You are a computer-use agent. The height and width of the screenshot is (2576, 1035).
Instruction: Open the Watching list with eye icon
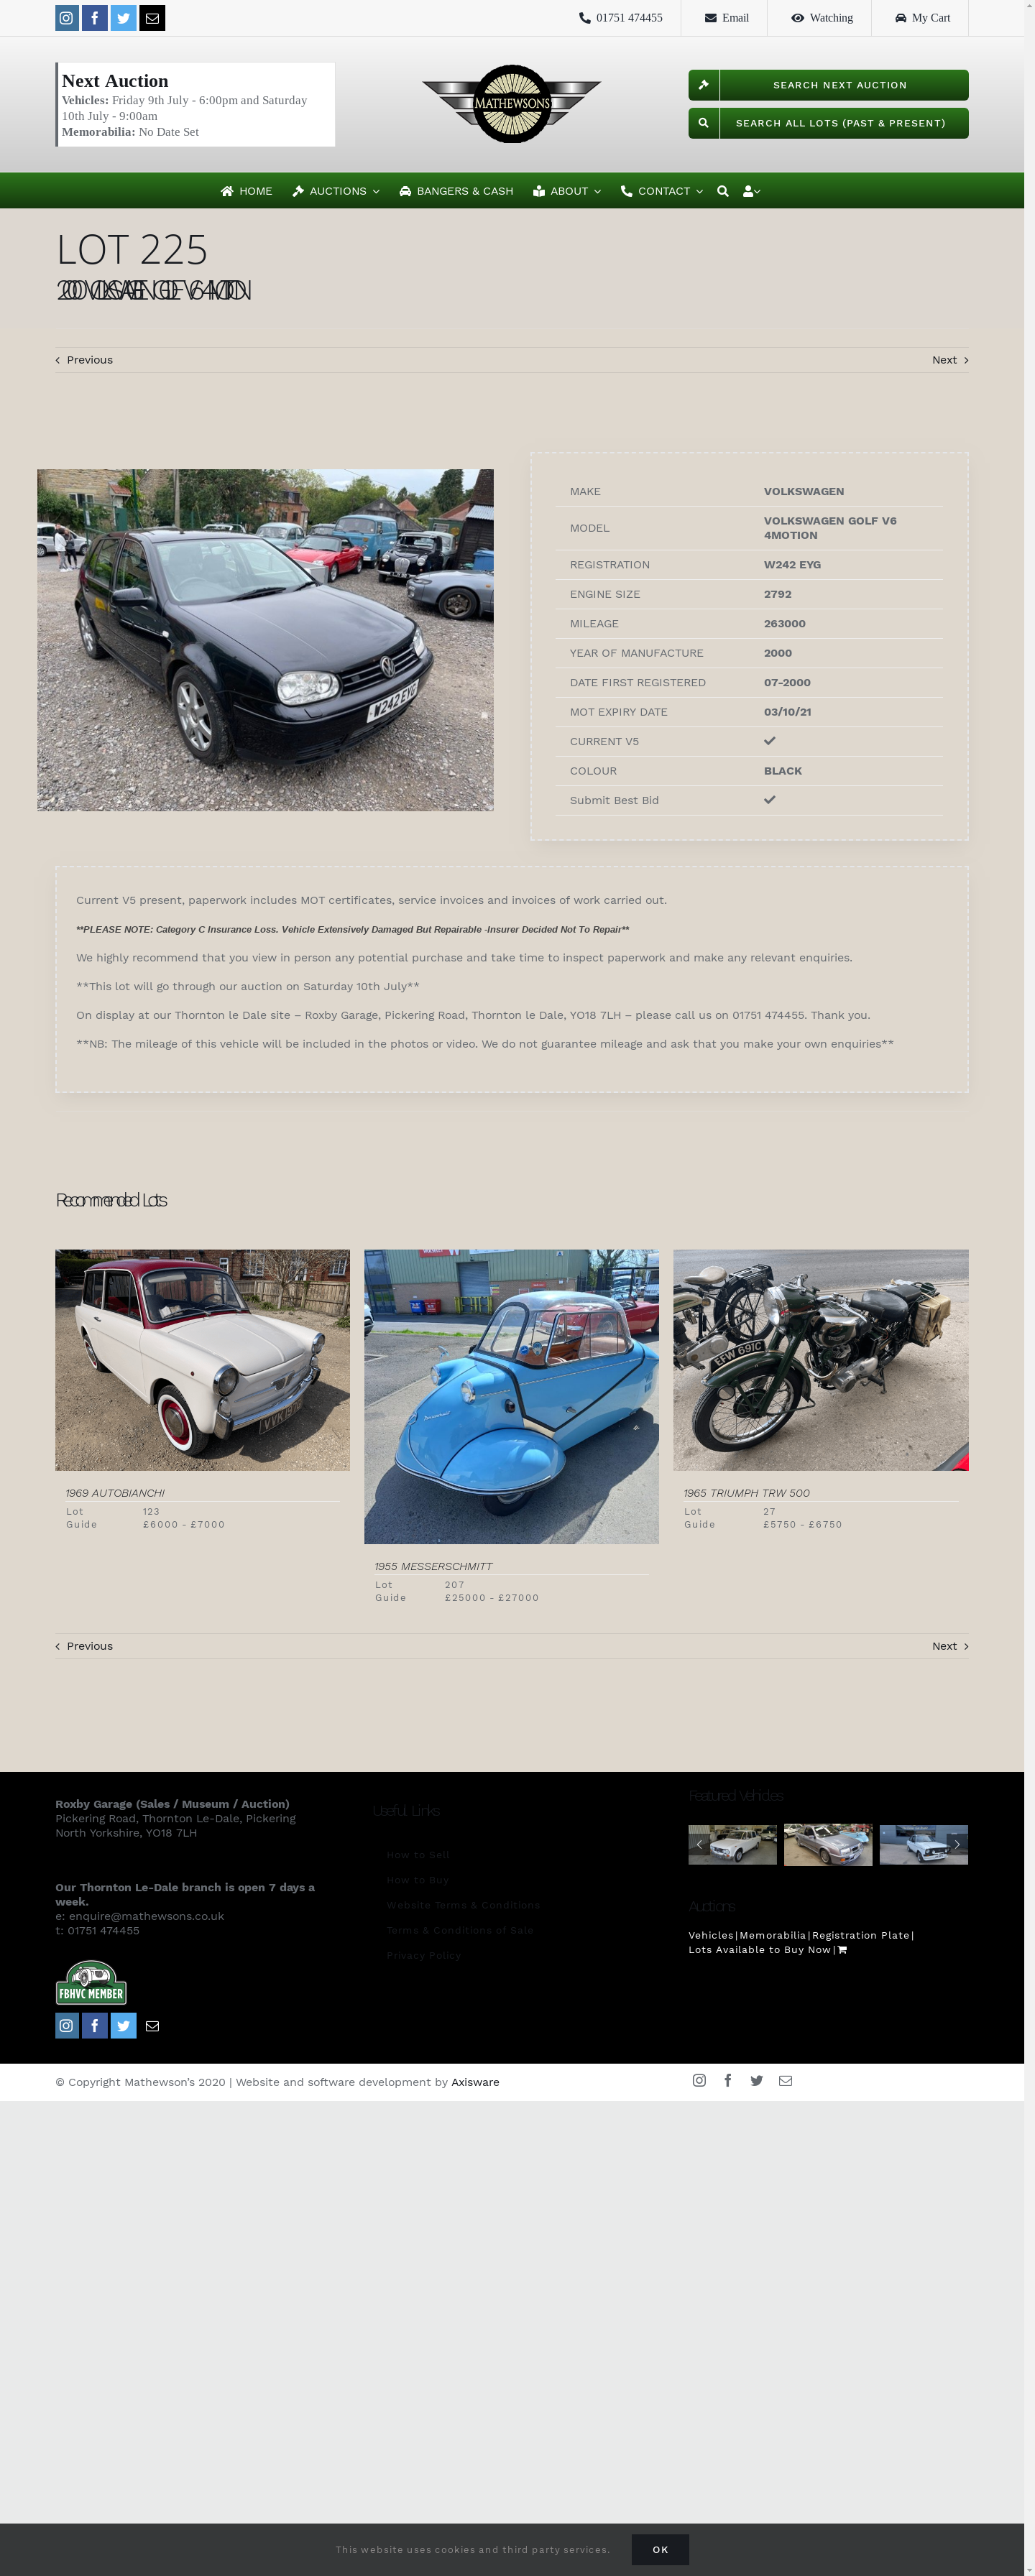coord(822,18)
